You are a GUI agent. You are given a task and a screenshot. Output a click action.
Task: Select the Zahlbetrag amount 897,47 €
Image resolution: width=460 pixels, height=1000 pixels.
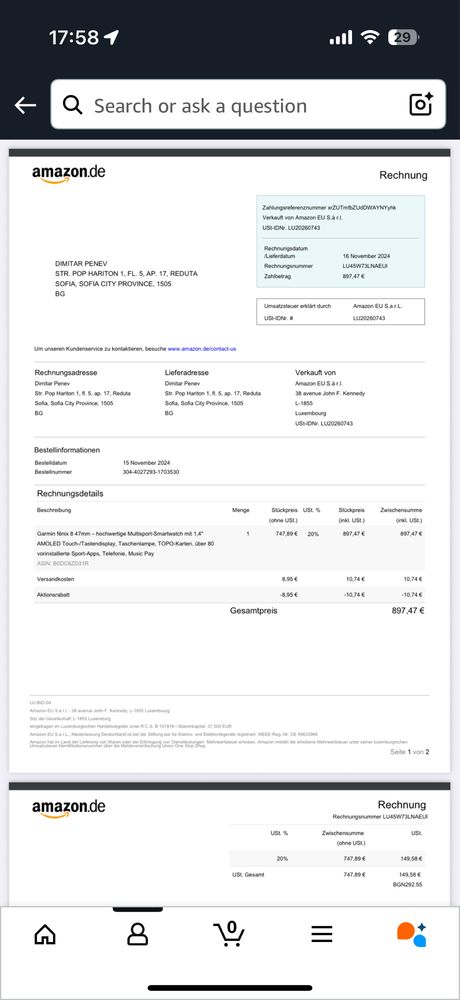point(353,276)
